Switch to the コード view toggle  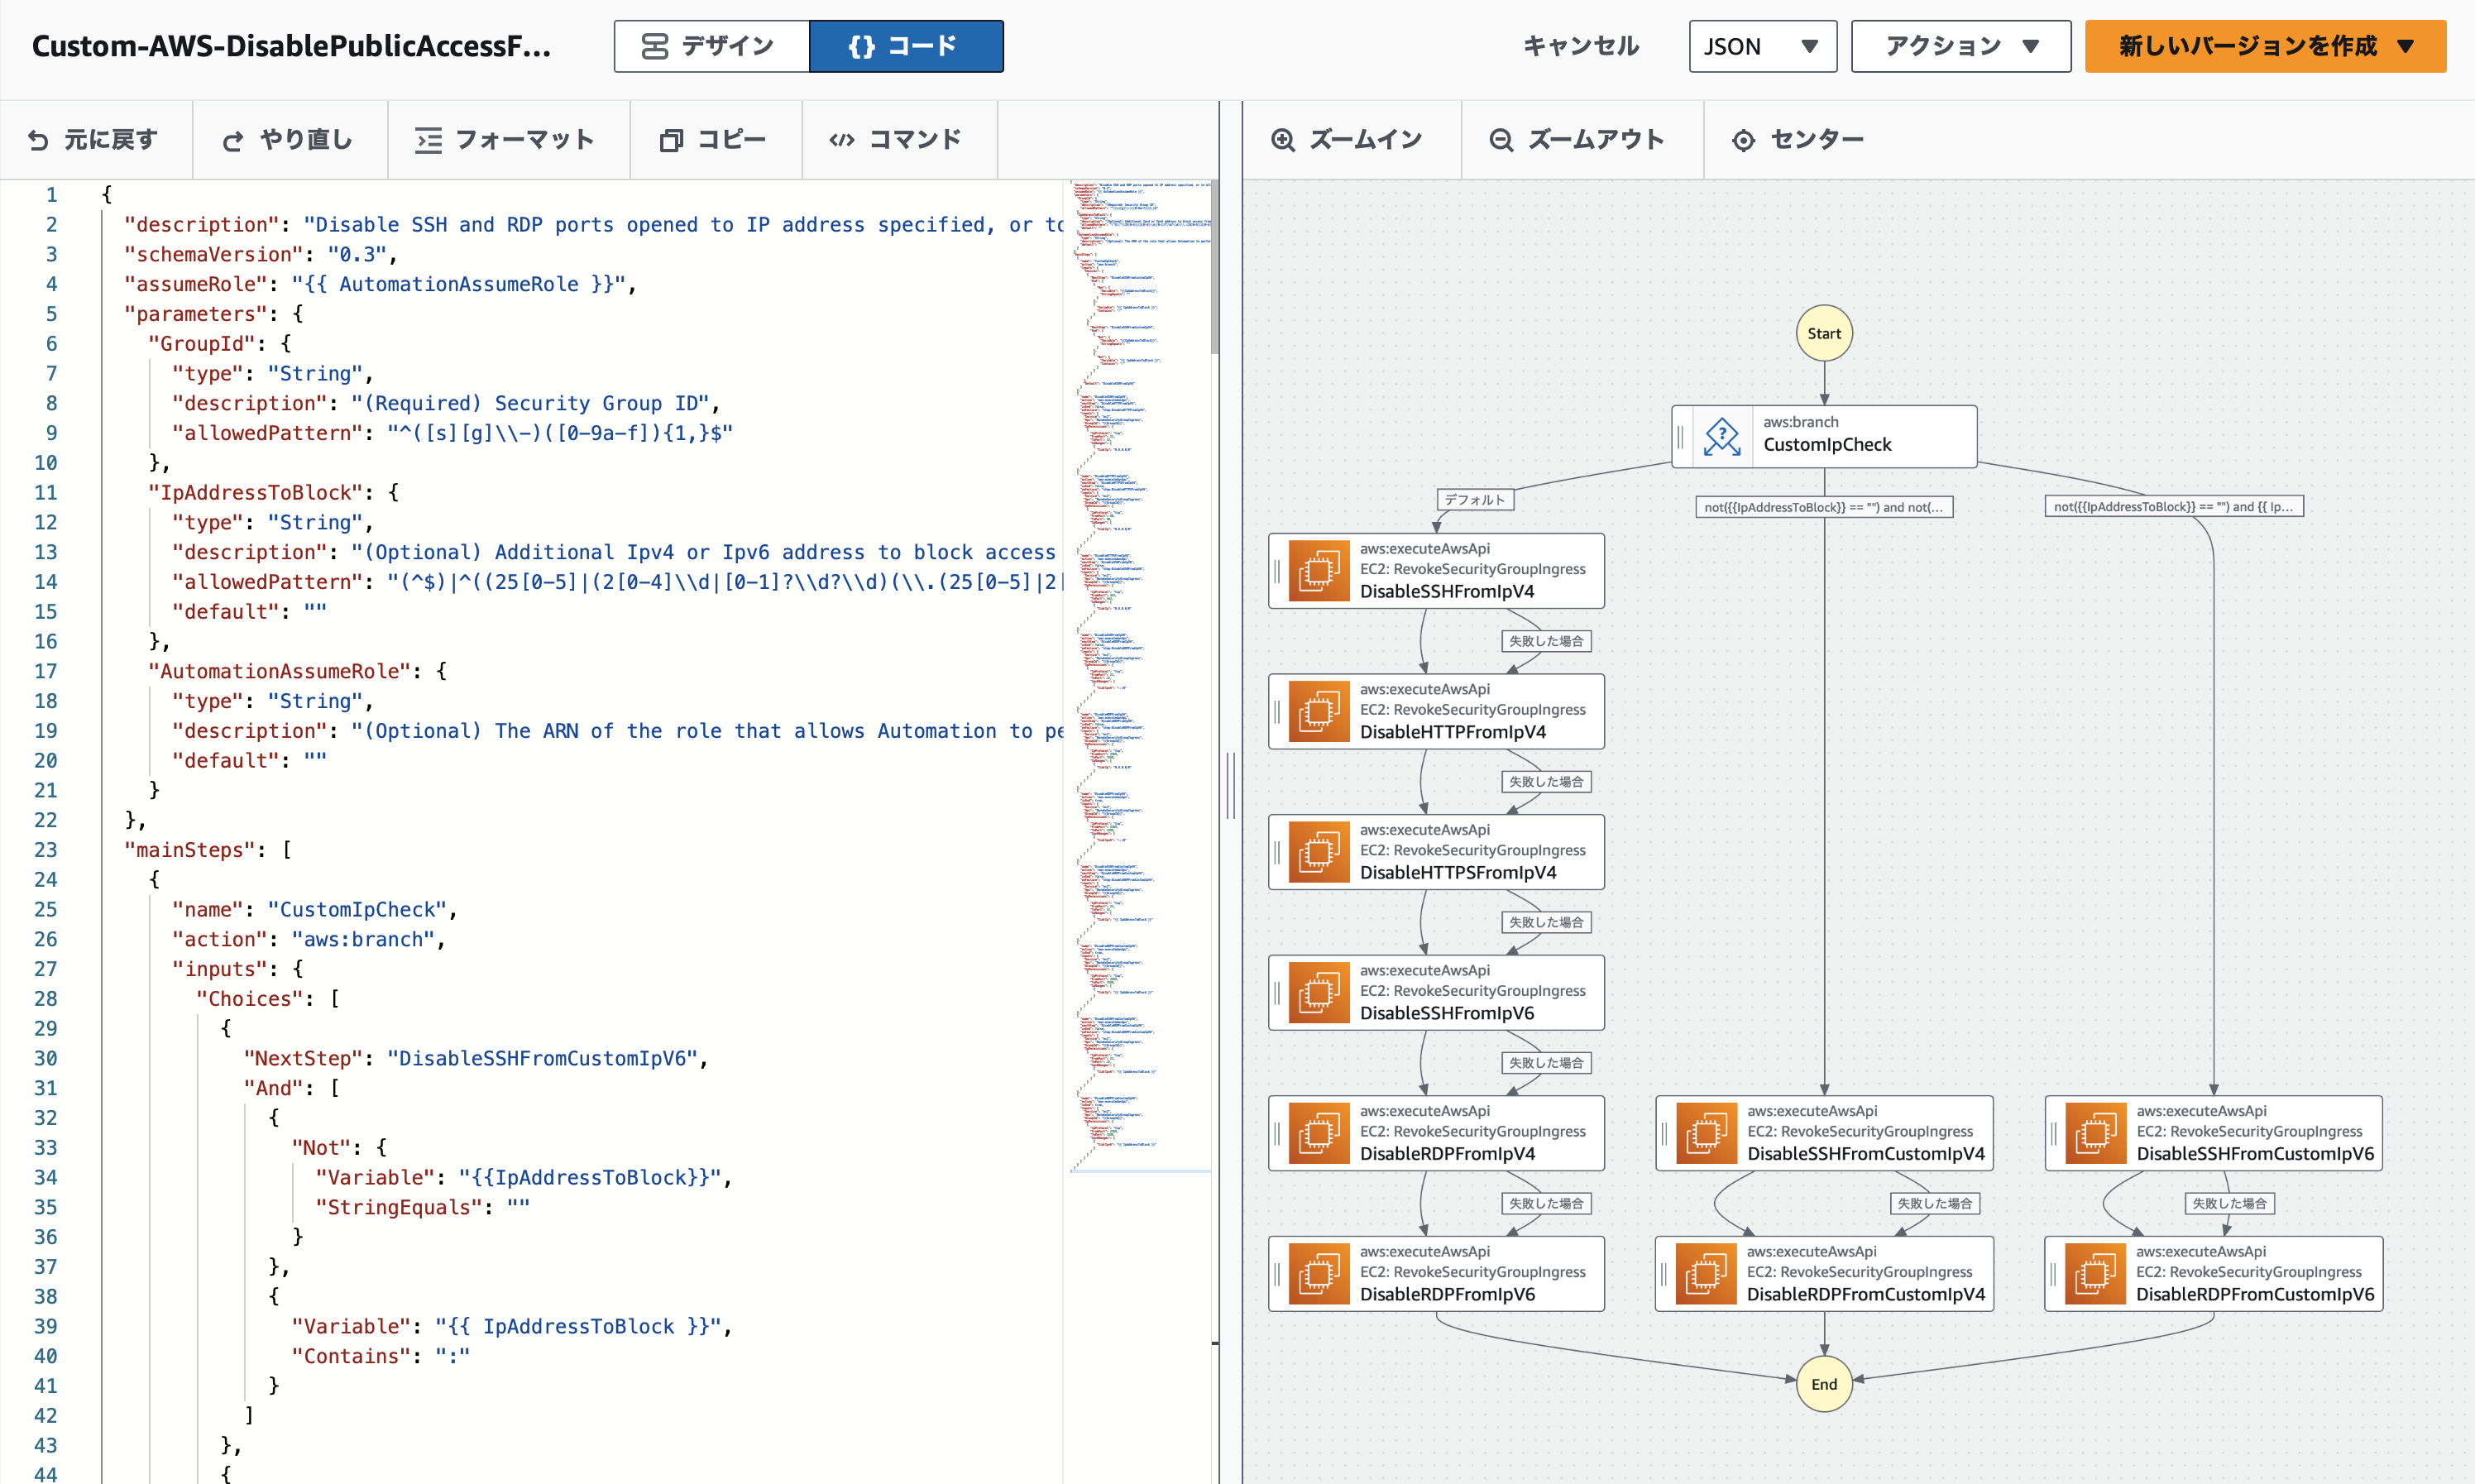(905, 46)
